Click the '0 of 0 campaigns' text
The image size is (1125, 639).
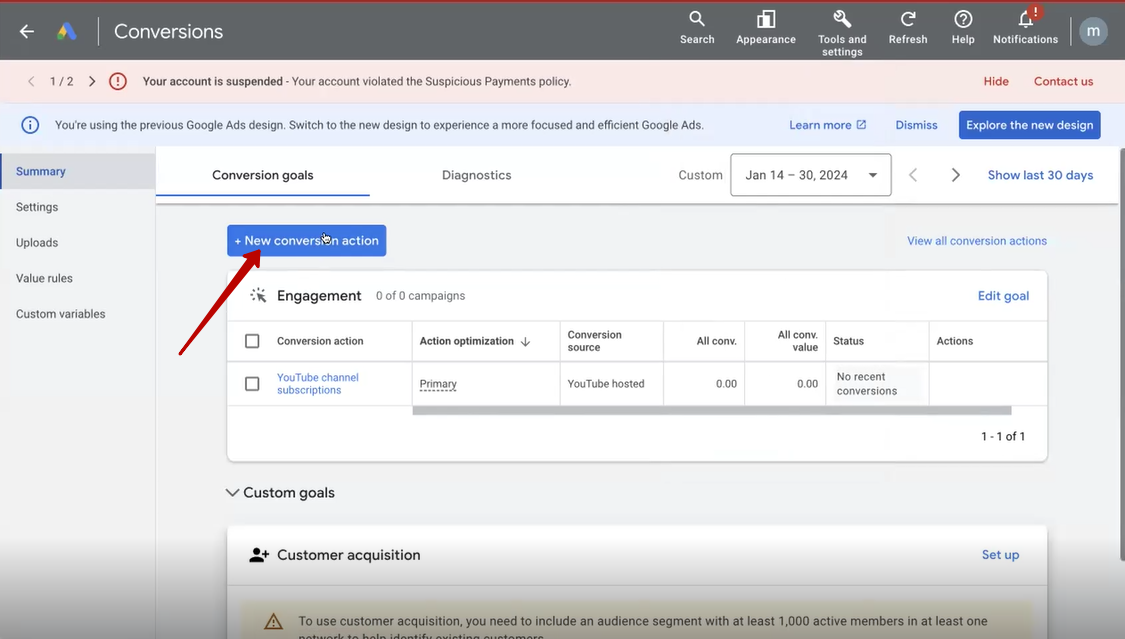pos(420,295)
